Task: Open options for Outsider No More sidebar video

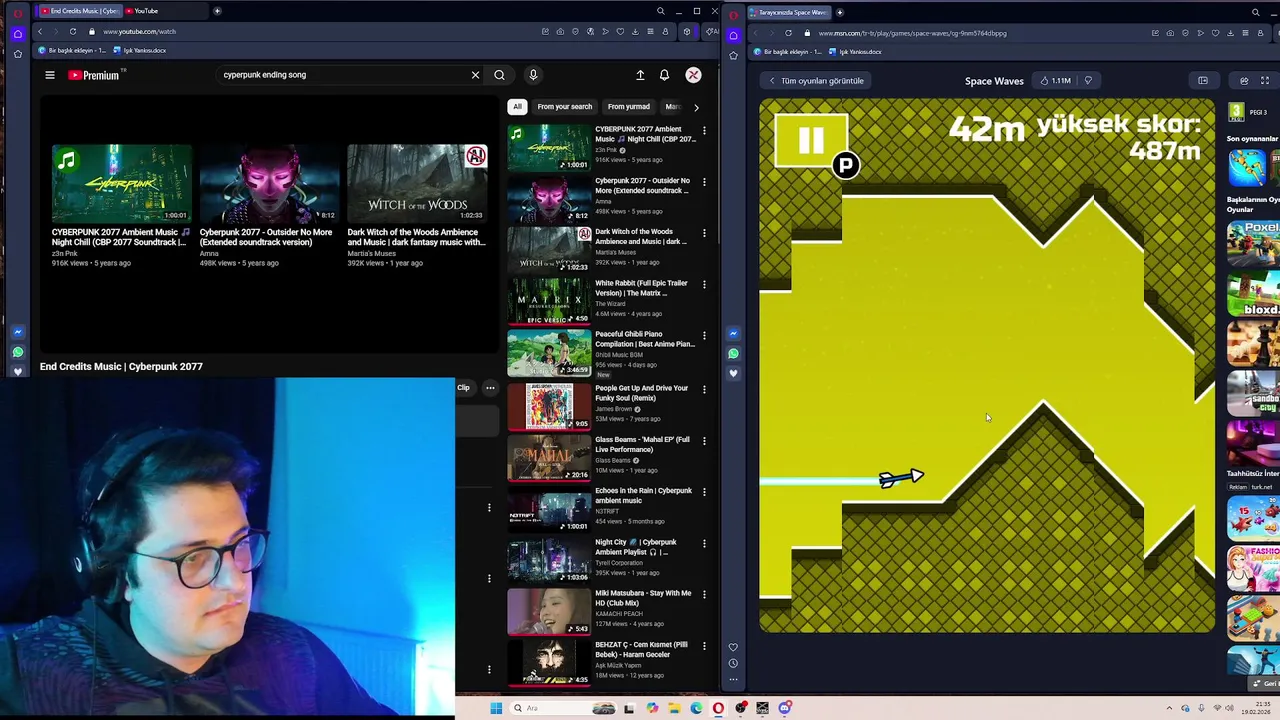Action: pos(704,182)
